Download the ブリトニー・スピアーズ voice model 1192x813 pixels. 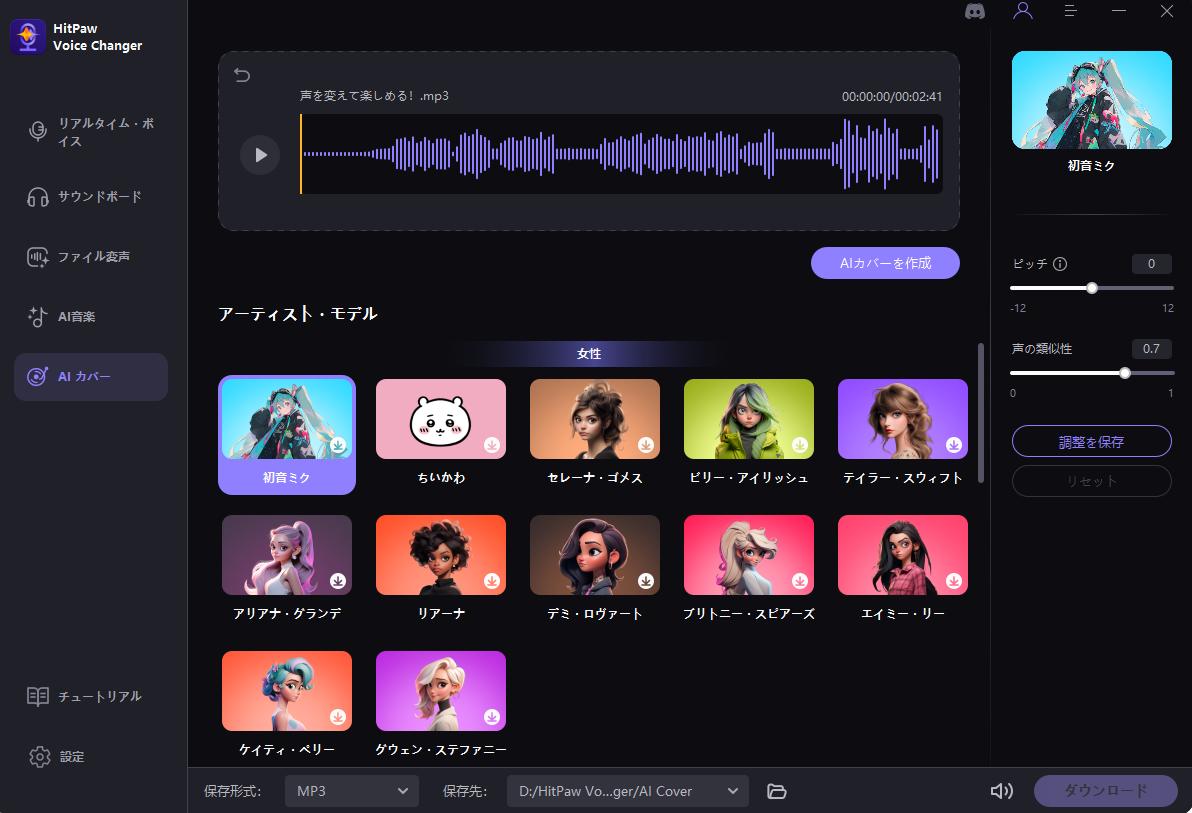(800, 581)
